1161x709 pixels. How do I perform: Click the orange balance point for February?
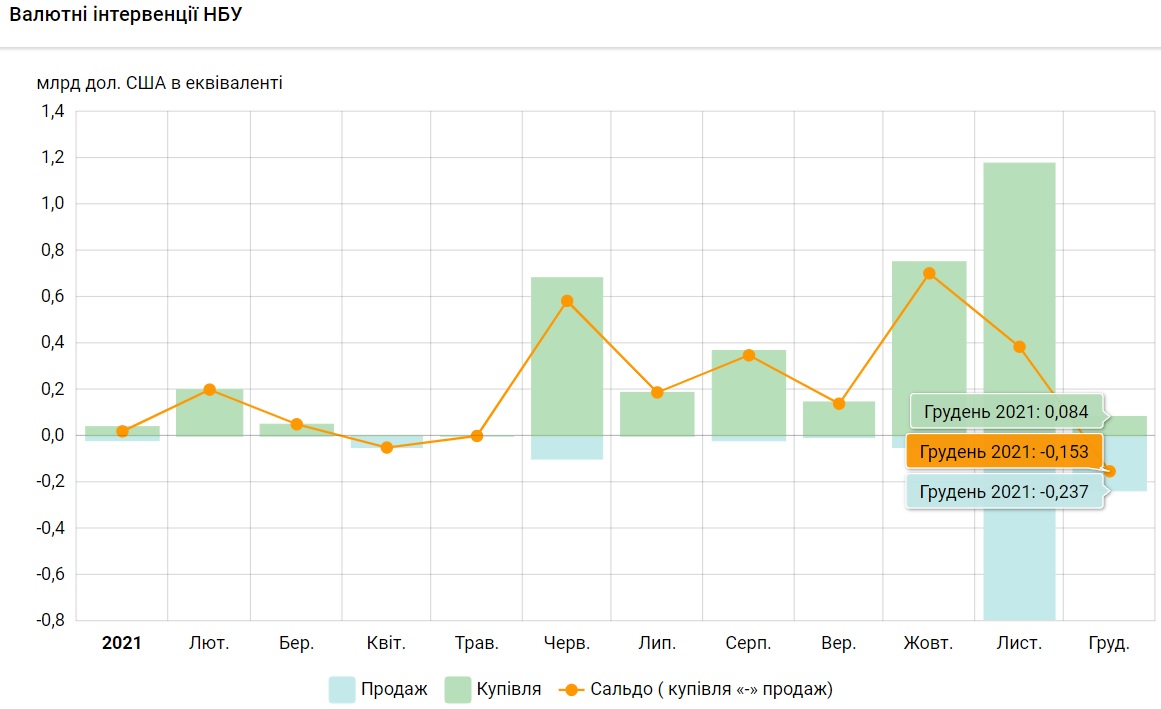pyautogui.click(x=209, y=389)
